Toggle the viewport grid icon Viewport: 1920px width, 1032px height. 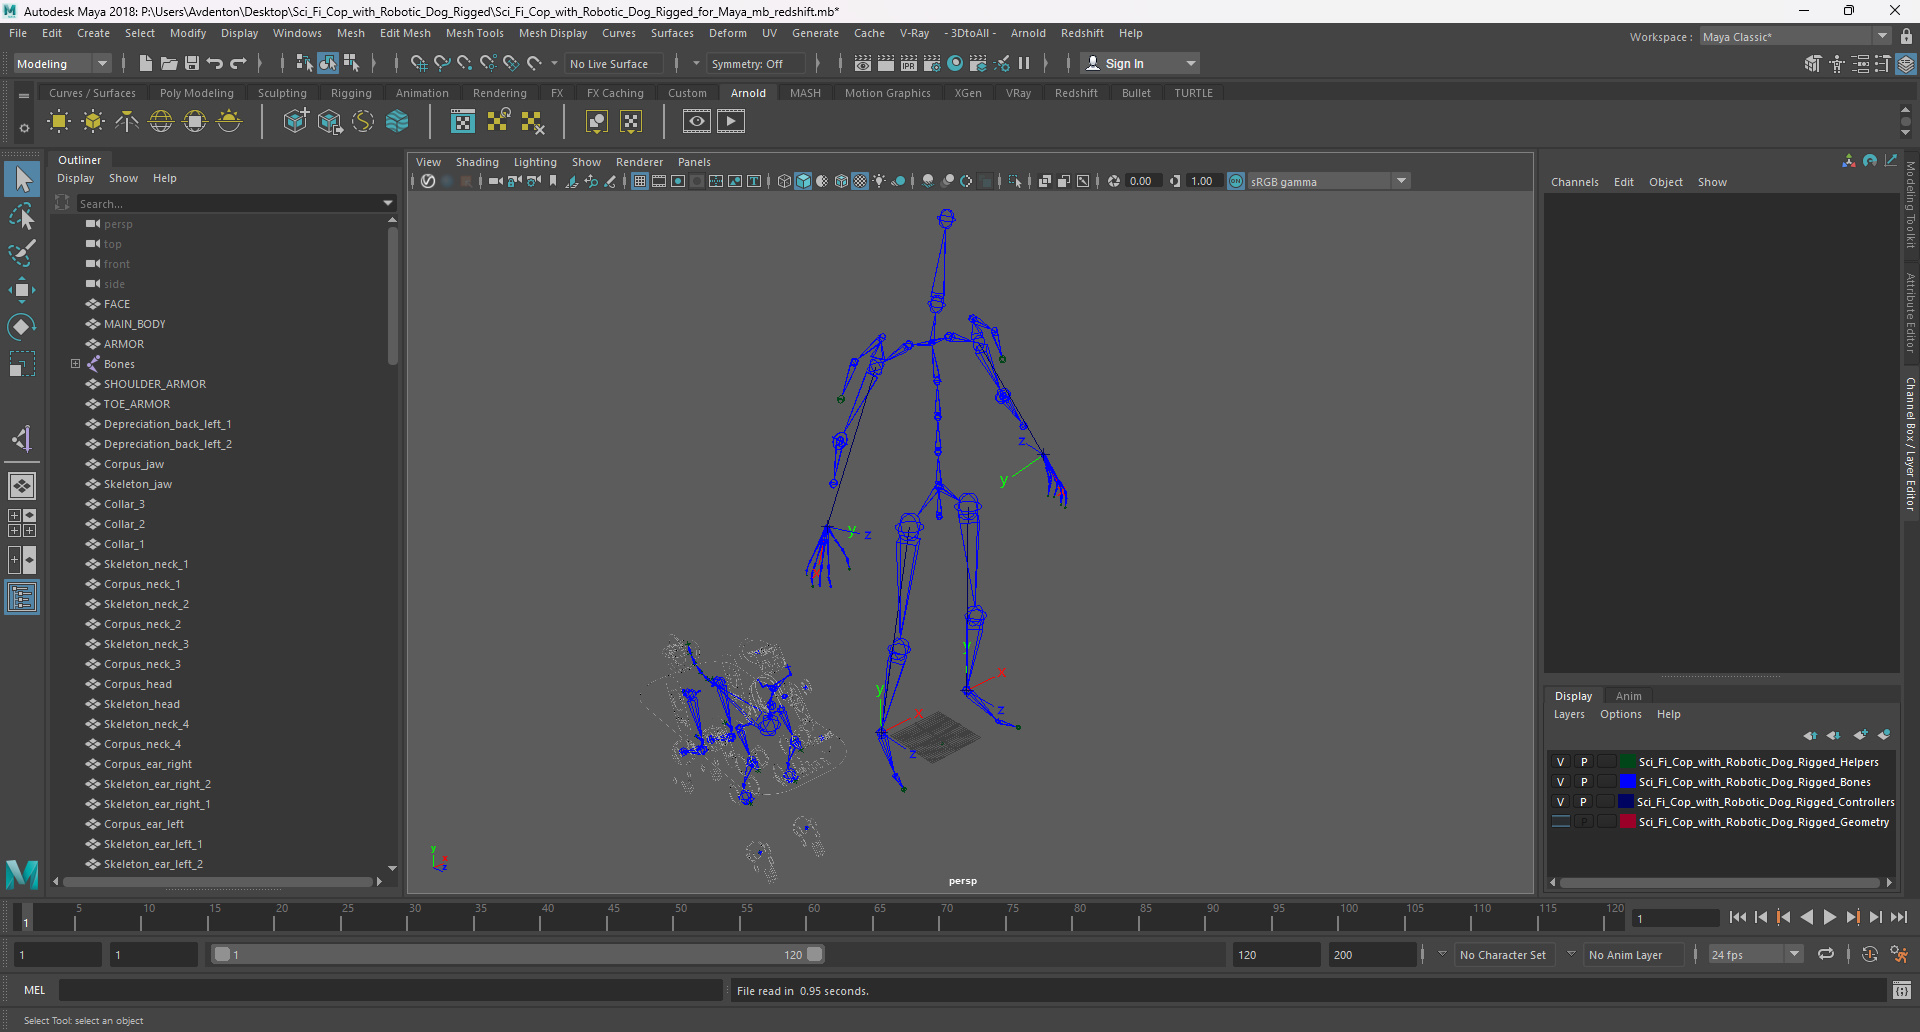(x=640, y=181)
